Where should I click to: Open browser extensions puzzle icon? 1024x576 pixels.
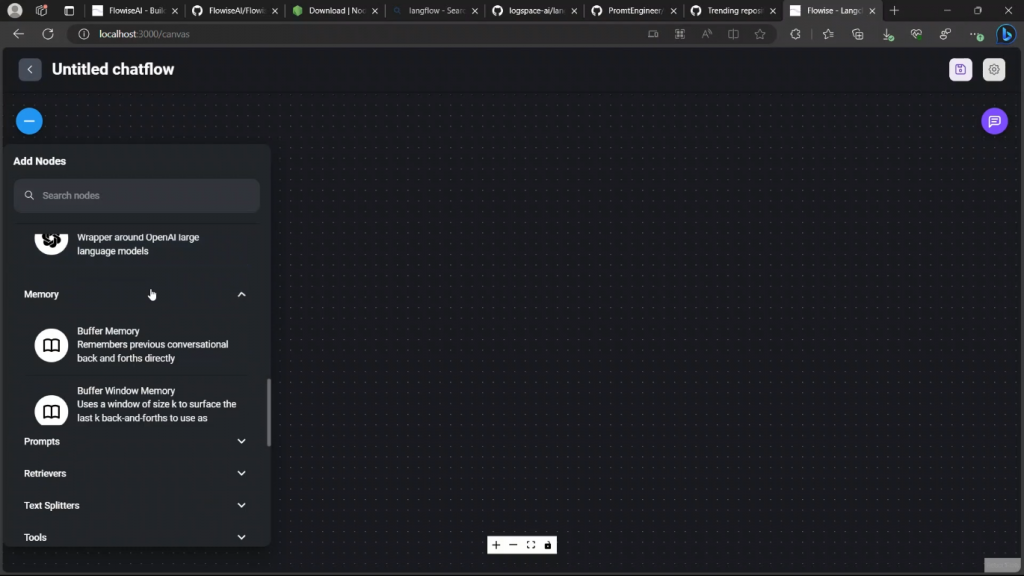tap(795, 34)
